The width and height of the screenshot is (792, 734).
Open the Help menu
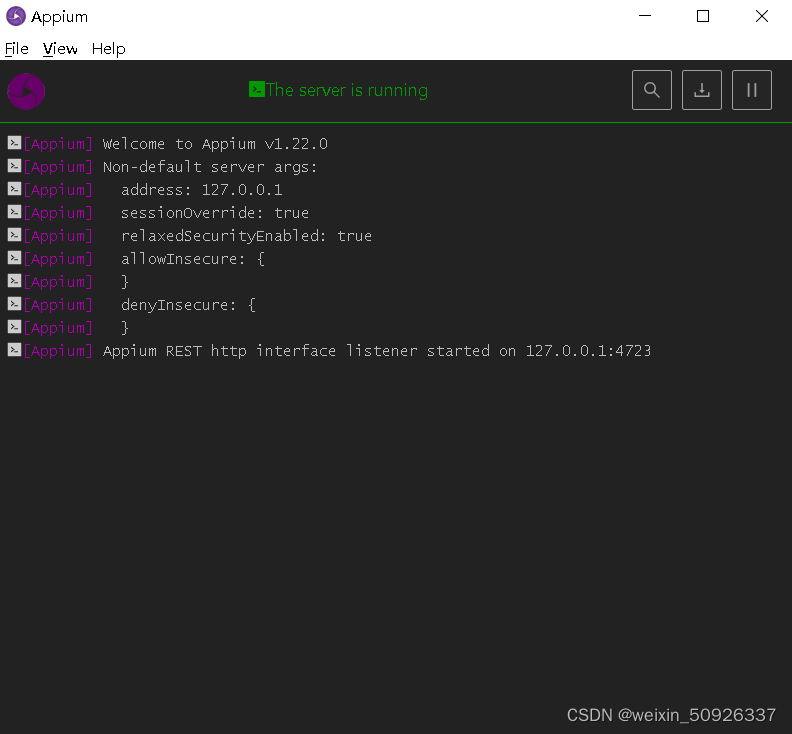point(109,49)
